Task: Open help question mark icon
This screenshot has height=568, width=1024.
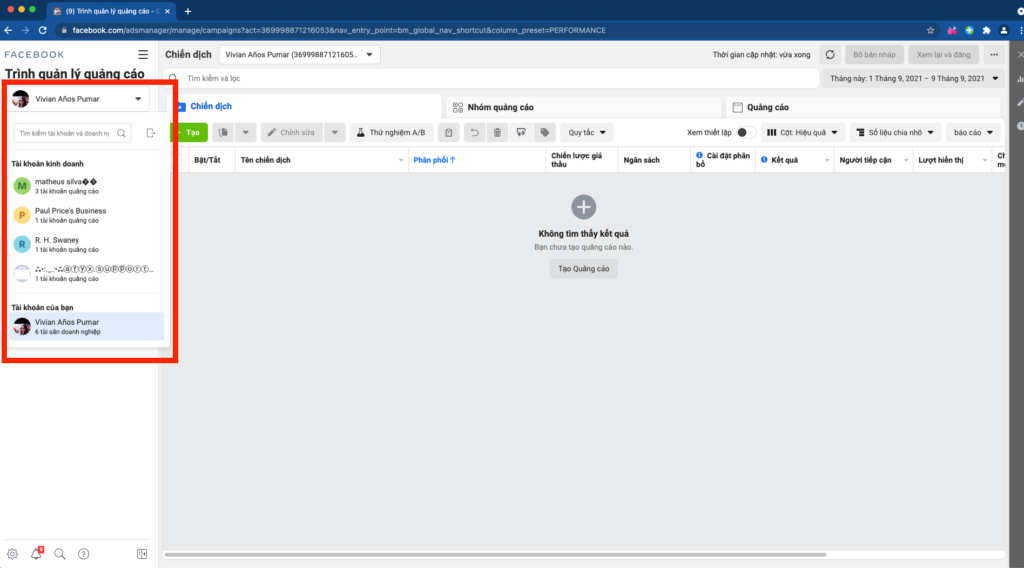Action: (x=84, y=554)
